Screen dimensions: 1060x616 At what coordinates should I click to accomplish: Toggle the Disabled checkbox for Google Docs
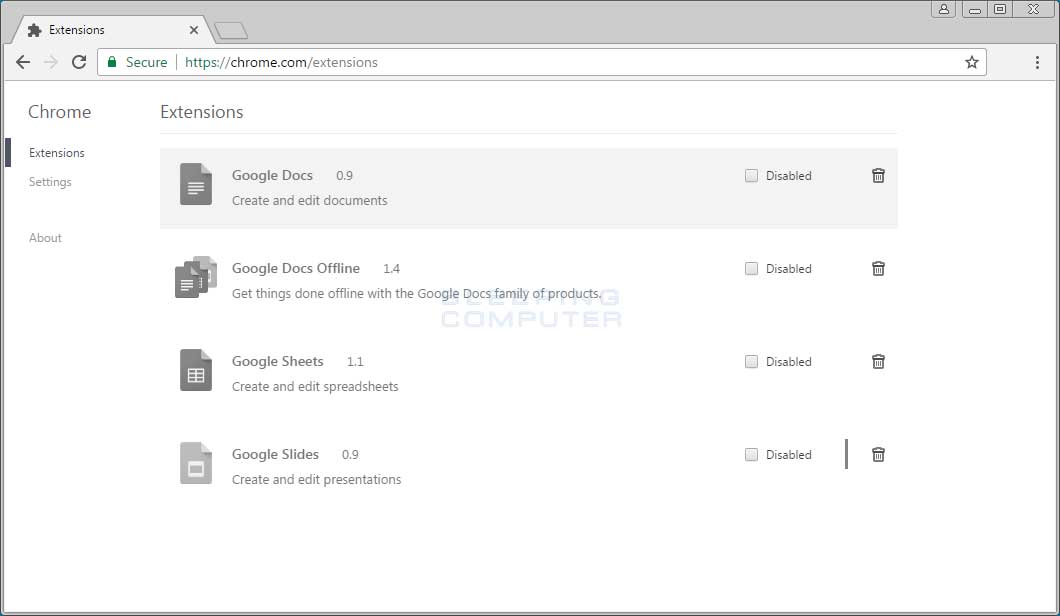pyautogui.click(x=751, y=176)
